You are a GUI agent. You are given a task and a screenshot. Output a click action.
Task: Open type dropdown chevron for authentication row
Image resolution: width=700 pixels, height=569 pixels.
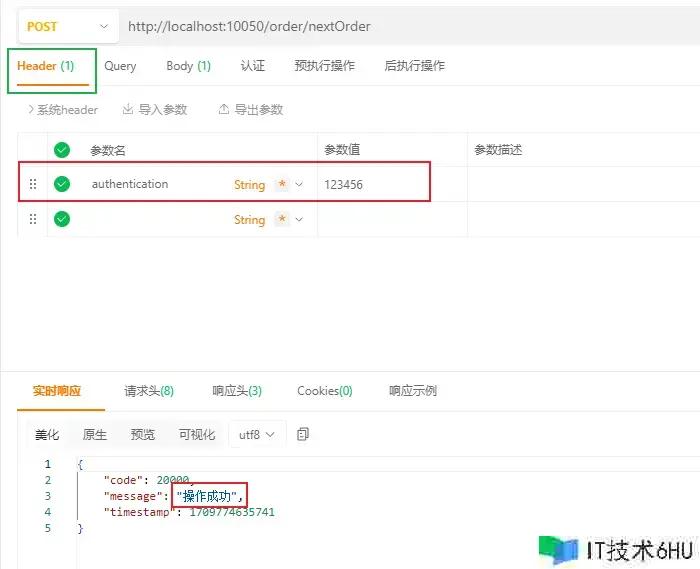[299, 184]
